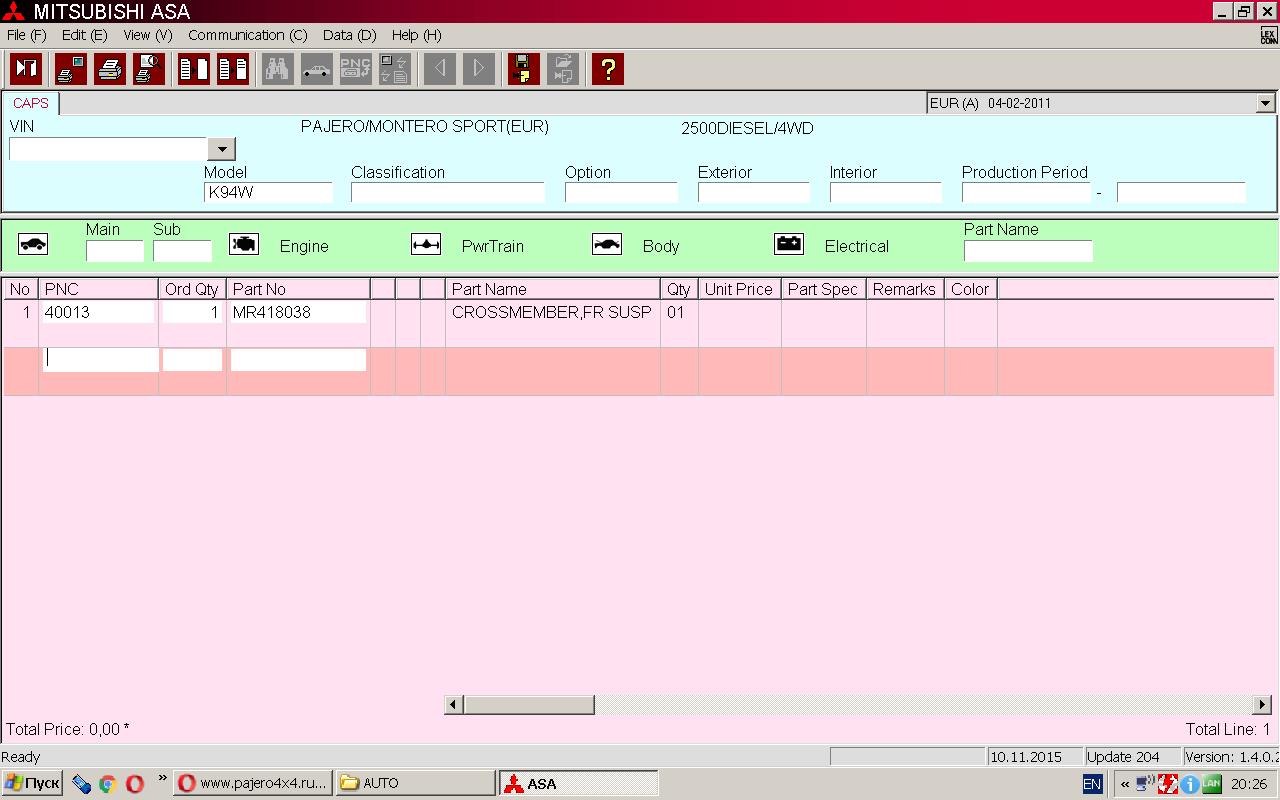Screen dimensions: 1280x800
Task: Select the Body category icon
Action: pos(607,244)
